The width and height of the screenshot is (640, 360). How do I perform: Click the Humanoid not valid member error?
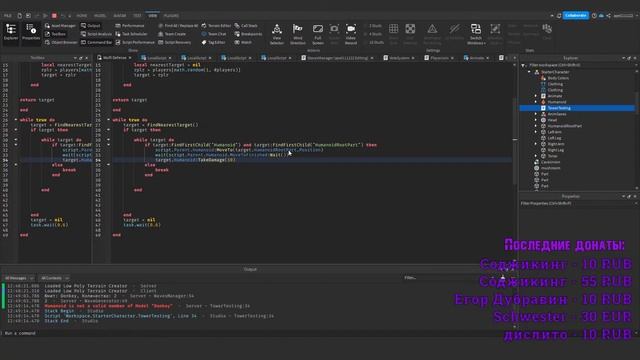pos(108,306)
